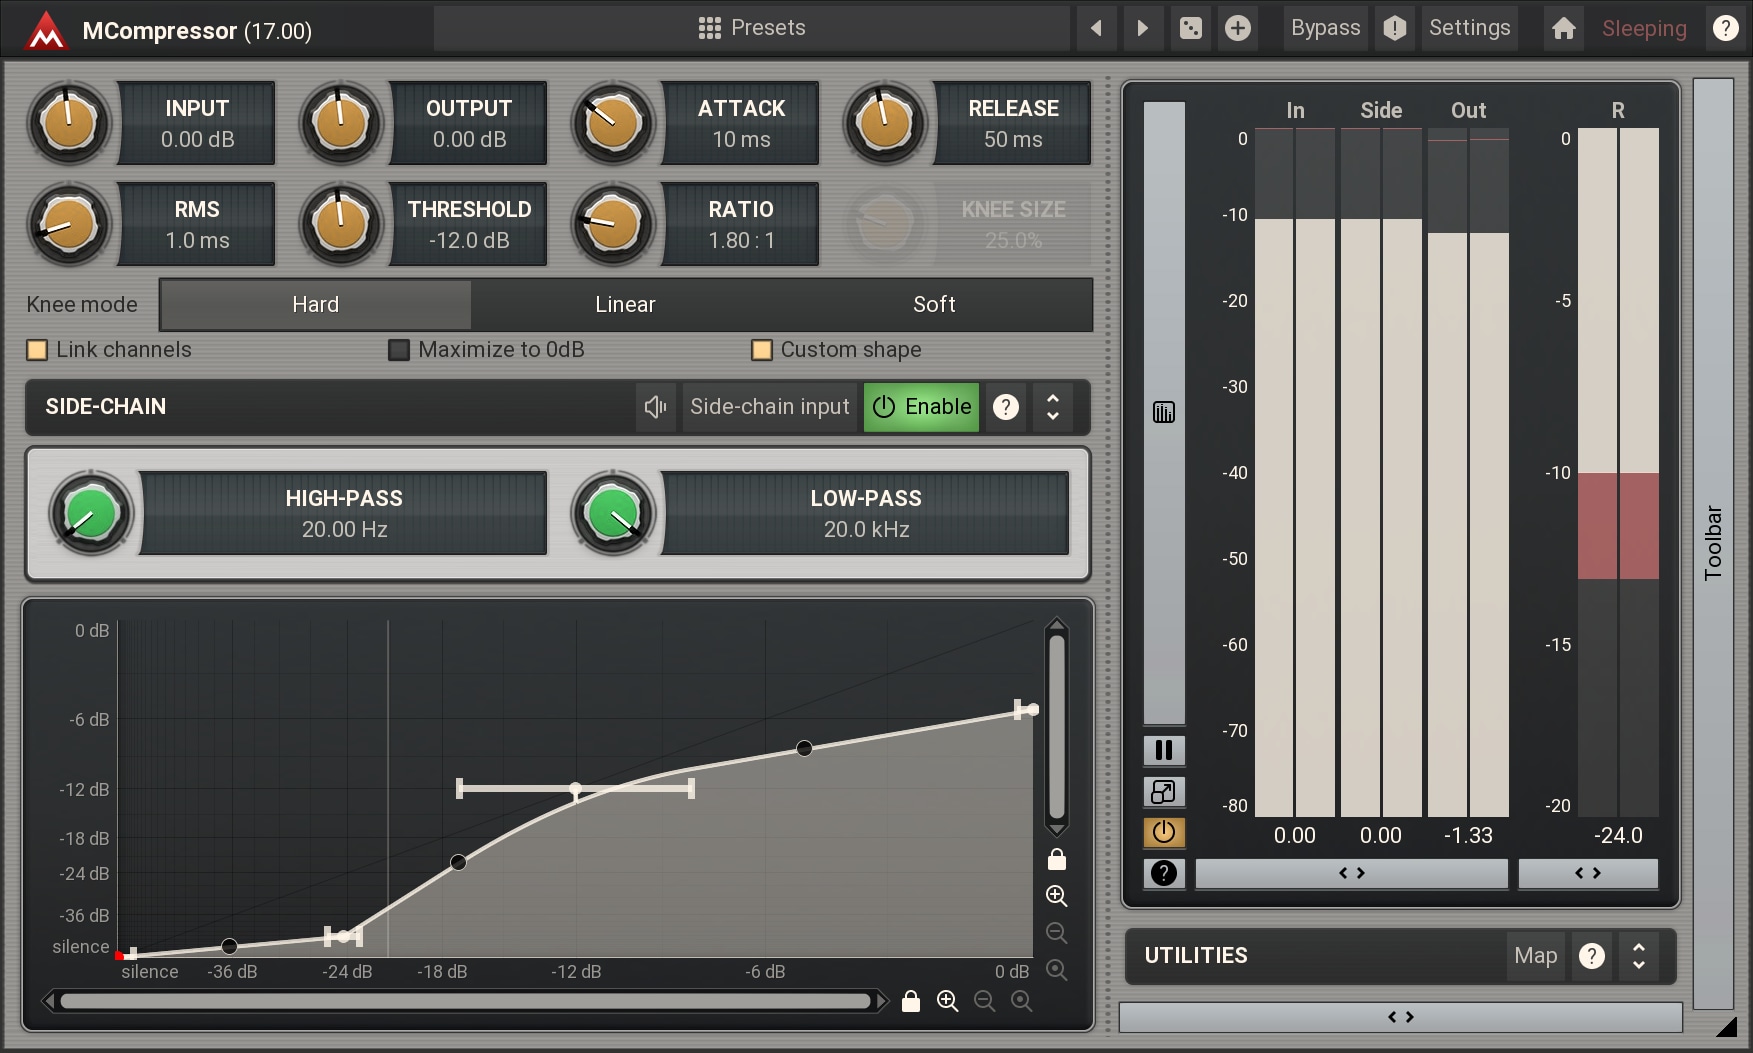This screenshot has height=1053, width=1753.
Task: Zoom in the graph horizontally
Action: coord(947,1001)
